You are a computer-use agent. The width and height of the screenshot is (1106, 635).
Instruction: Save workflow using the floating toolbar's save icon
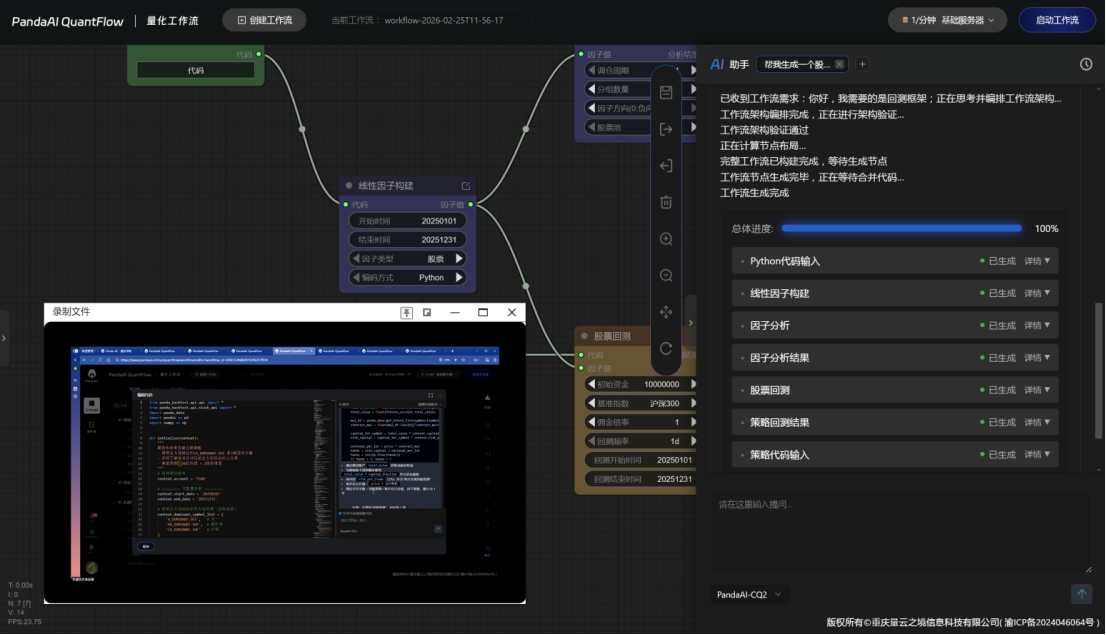666,92
